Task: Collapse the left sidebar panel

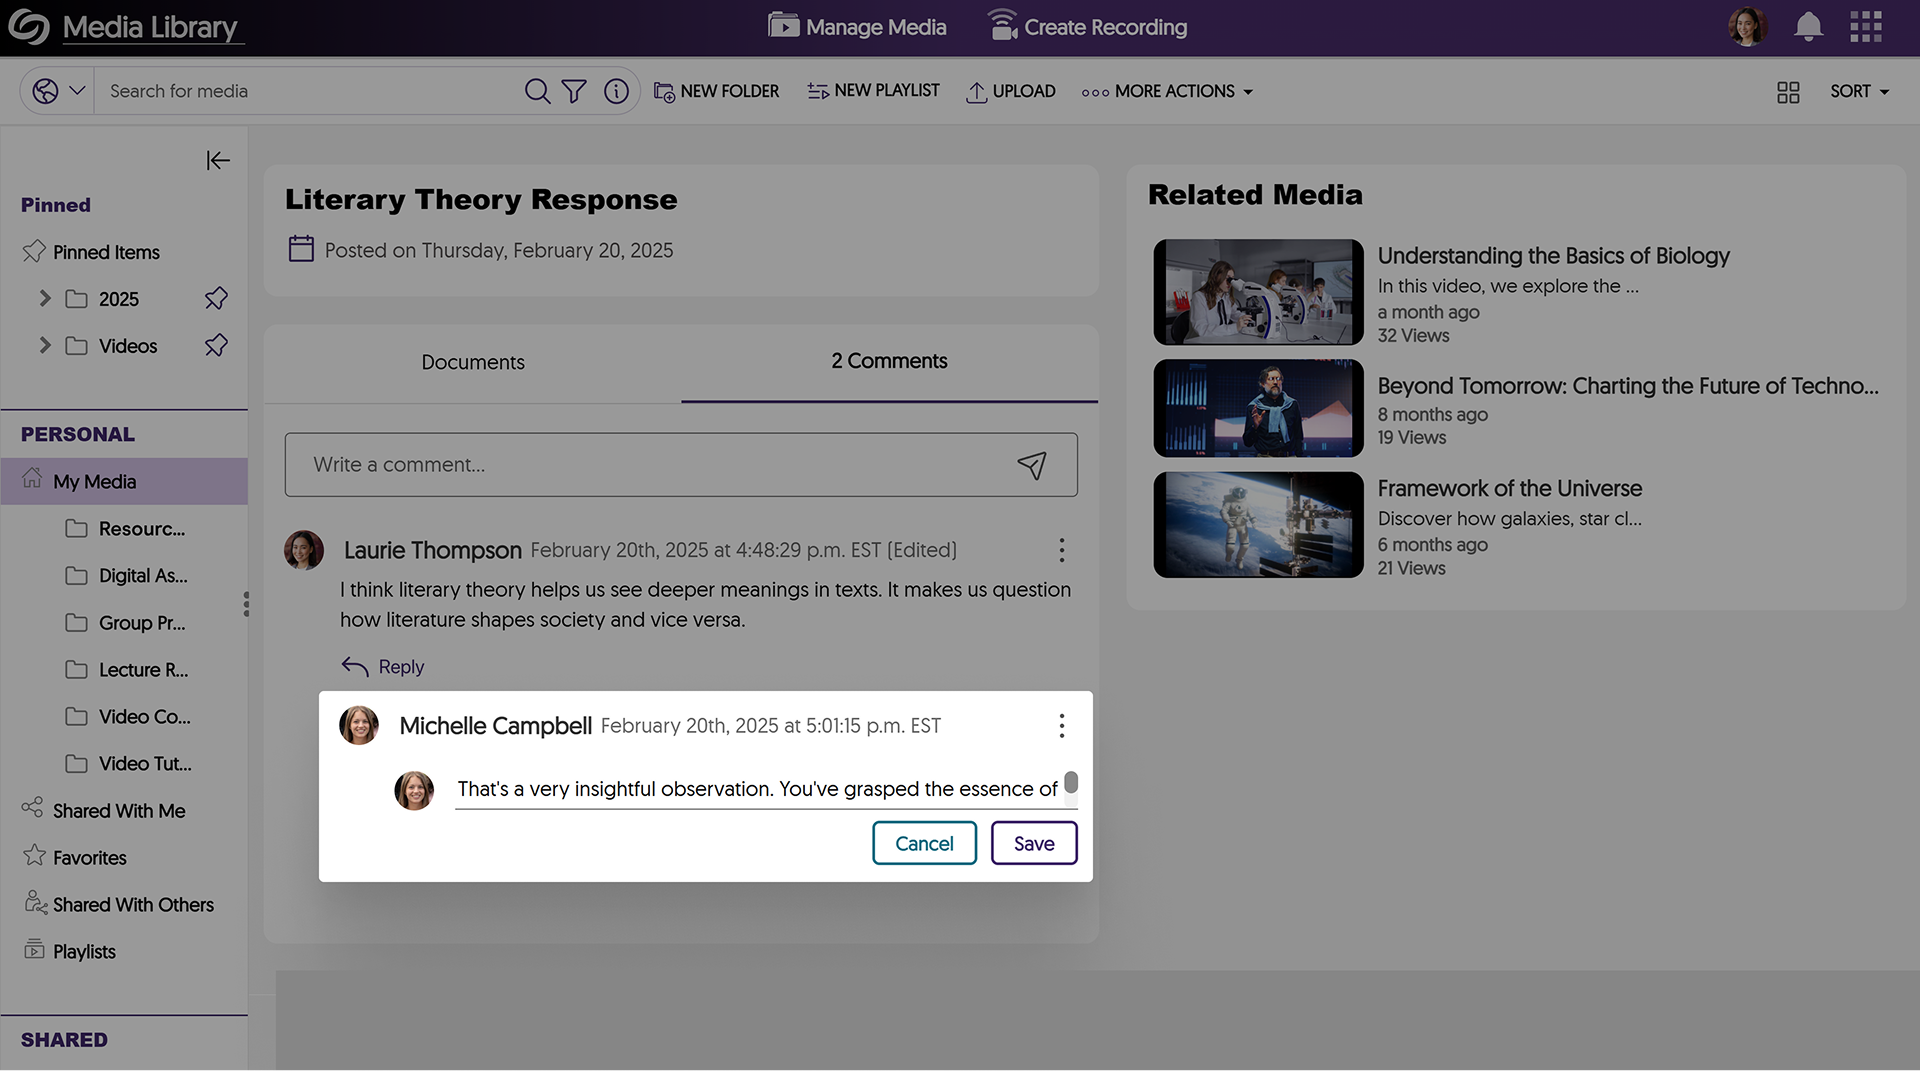Action: point(217,160)
